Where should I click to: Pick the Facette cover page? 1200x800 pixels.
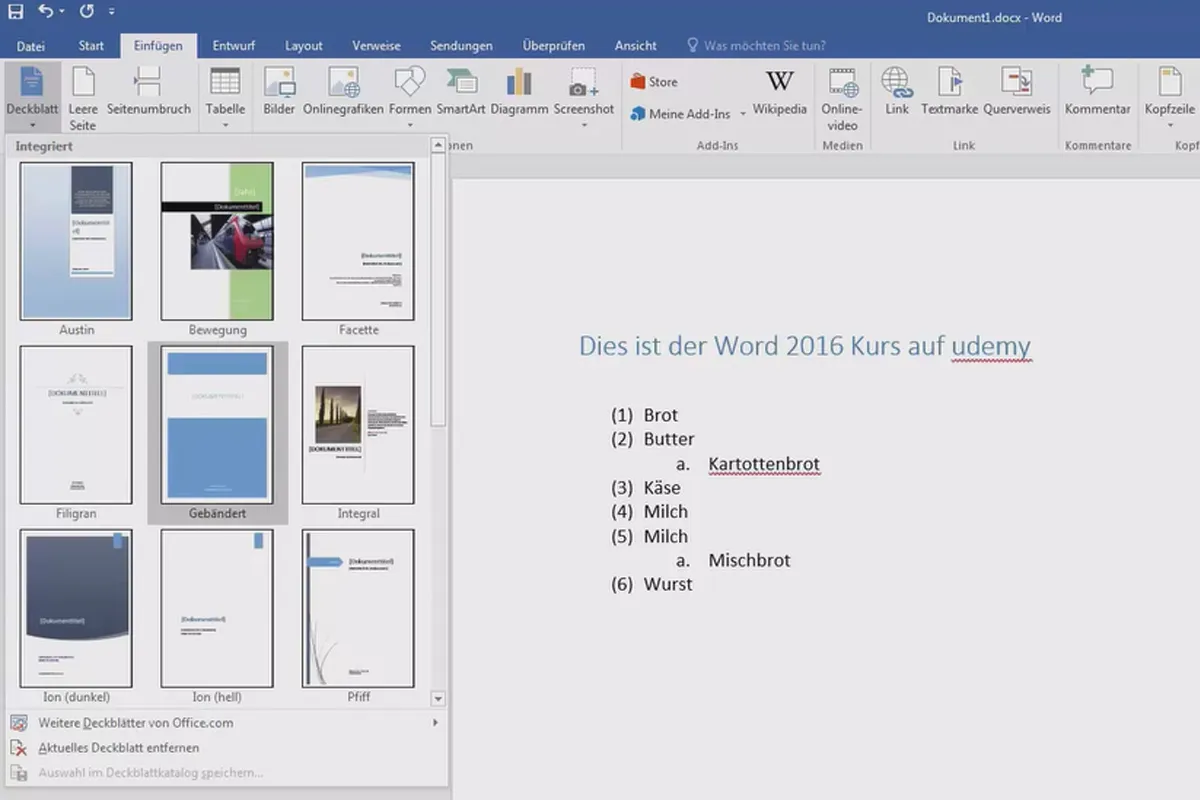pos(358,241)
